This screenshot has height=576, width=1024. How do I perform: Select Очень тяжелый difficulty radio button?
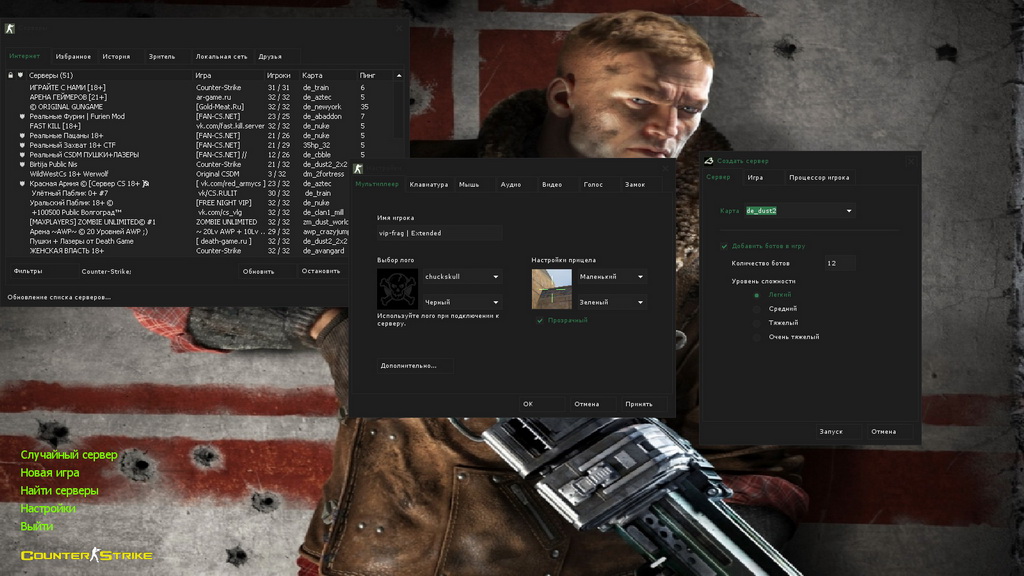point(757,337)
